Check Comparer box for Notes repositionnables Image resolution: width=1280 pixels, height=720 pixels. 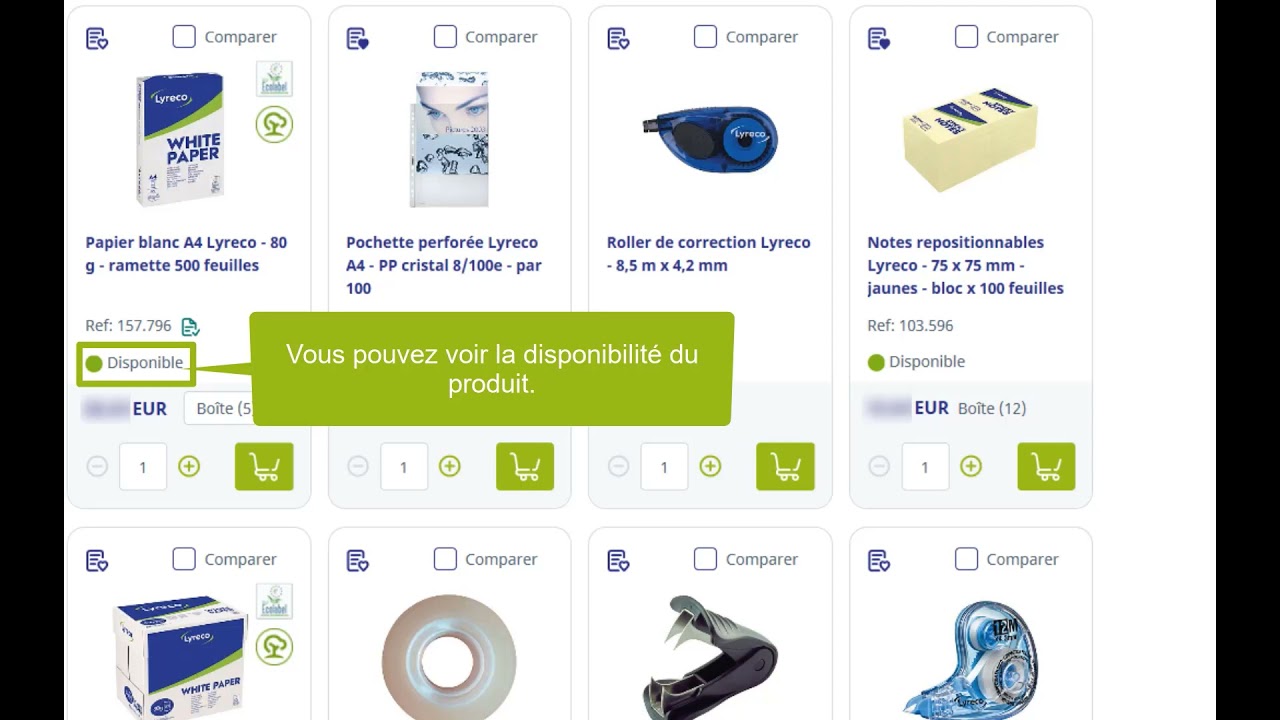point(966,37)
